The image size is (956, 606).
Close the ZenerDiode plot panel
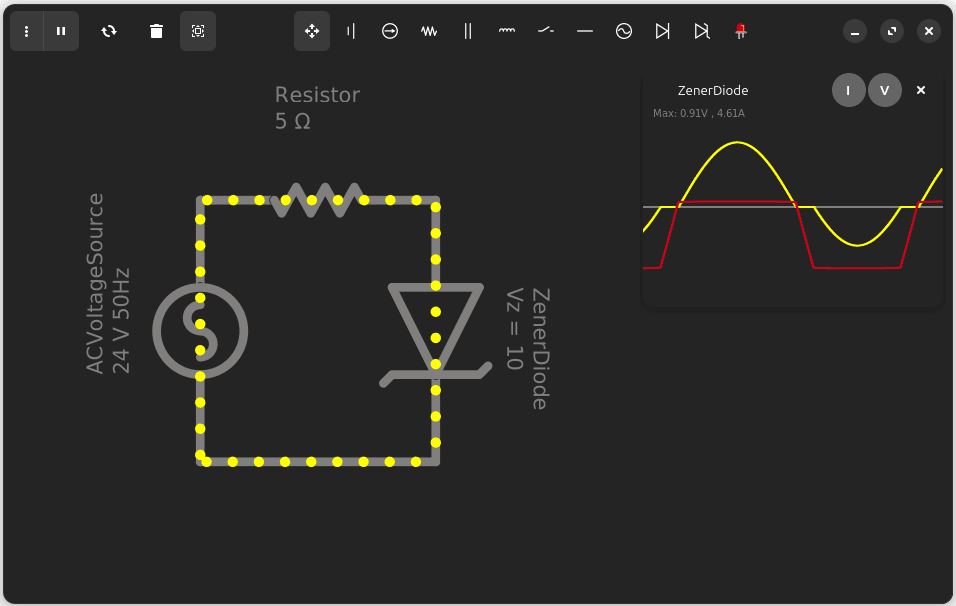920,90
